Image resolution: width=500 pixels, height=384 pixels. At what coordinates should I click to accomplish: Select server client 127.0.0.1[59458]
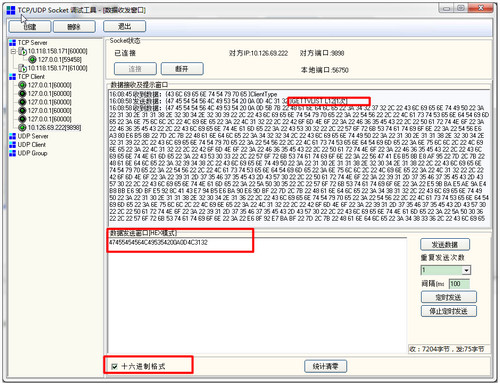[59, 60]
